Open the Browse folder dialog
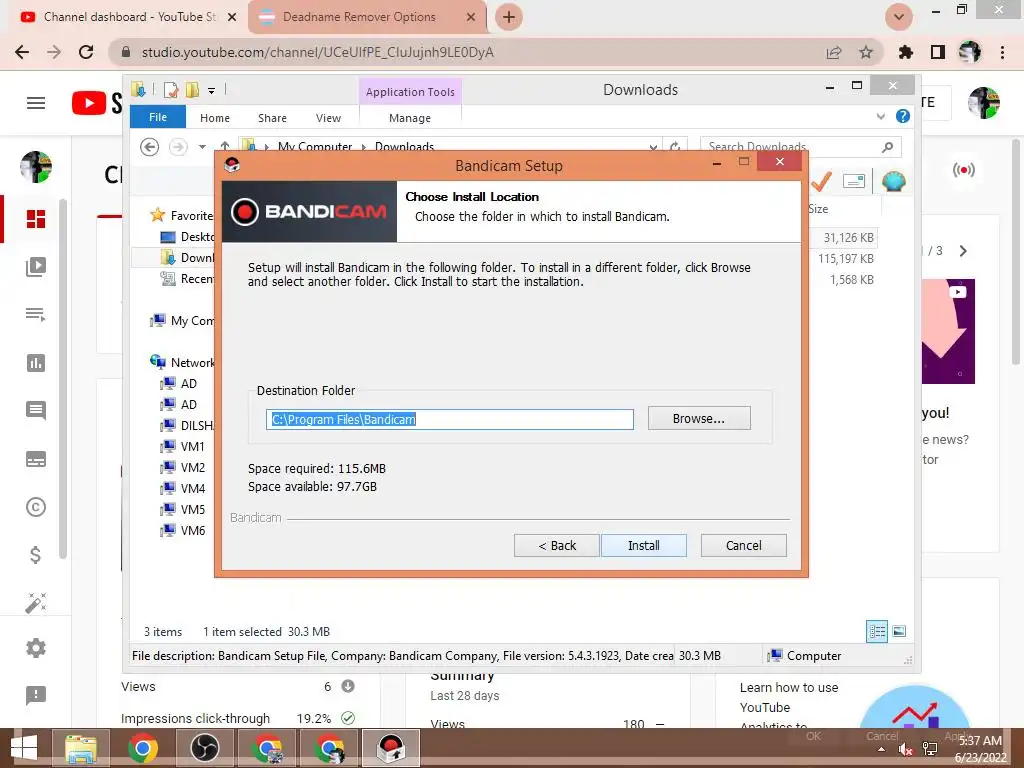Viewport: 1024px width, 768px height. [699, 419]
